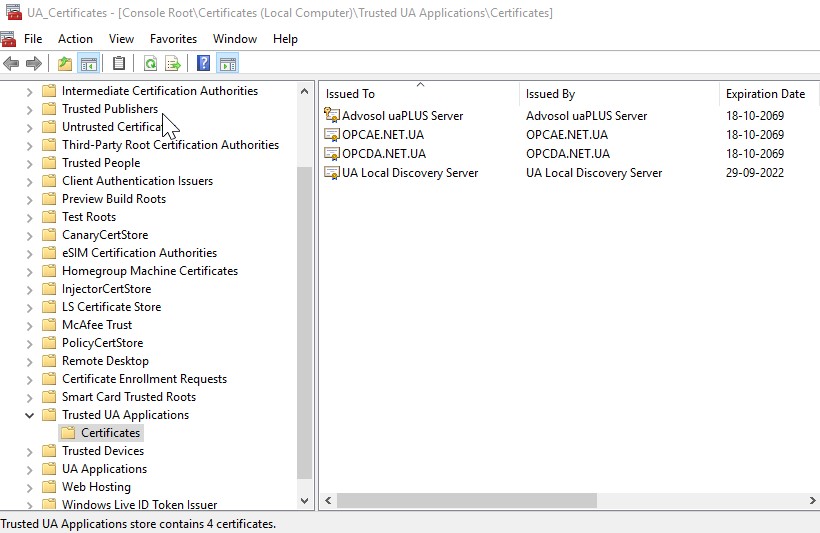Screen dimensions: 820x533
Task: Toggle Show/Hide Console Tree toolbar icon
Action: (x=88, y=64)
